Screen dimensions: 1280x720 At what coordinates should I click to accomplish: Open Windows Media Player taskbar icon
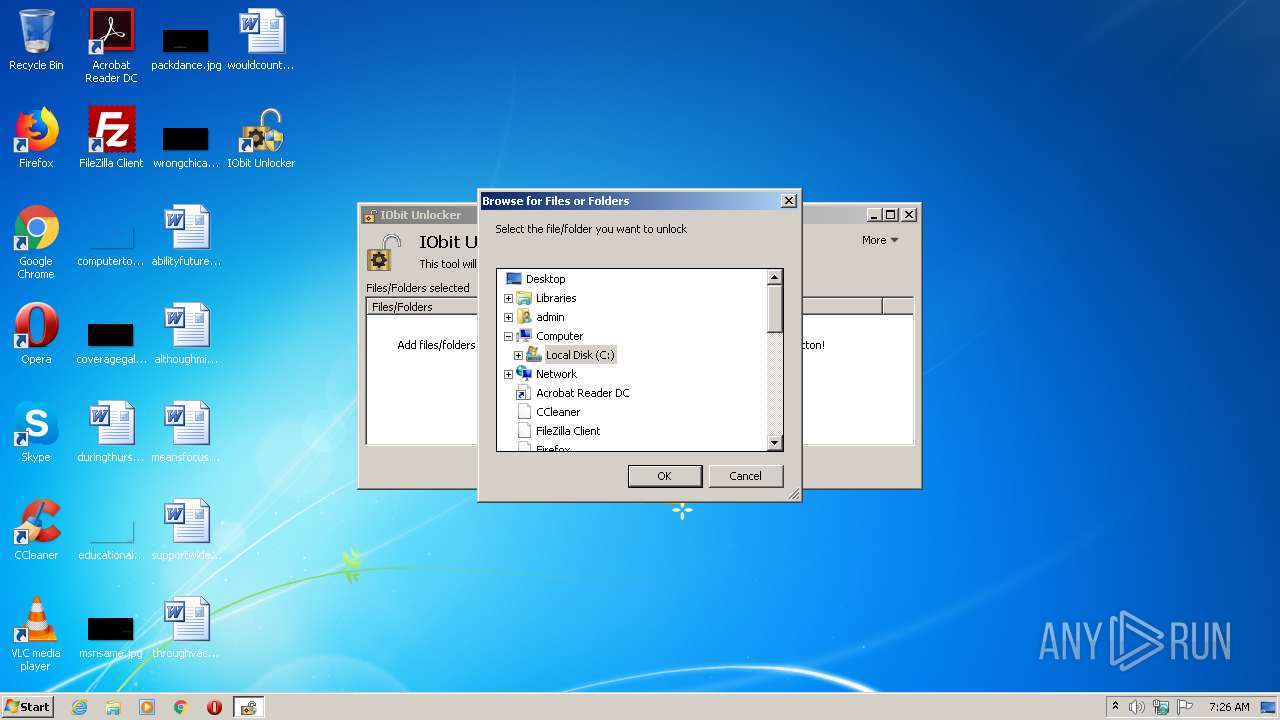click(x=147, y=707)
